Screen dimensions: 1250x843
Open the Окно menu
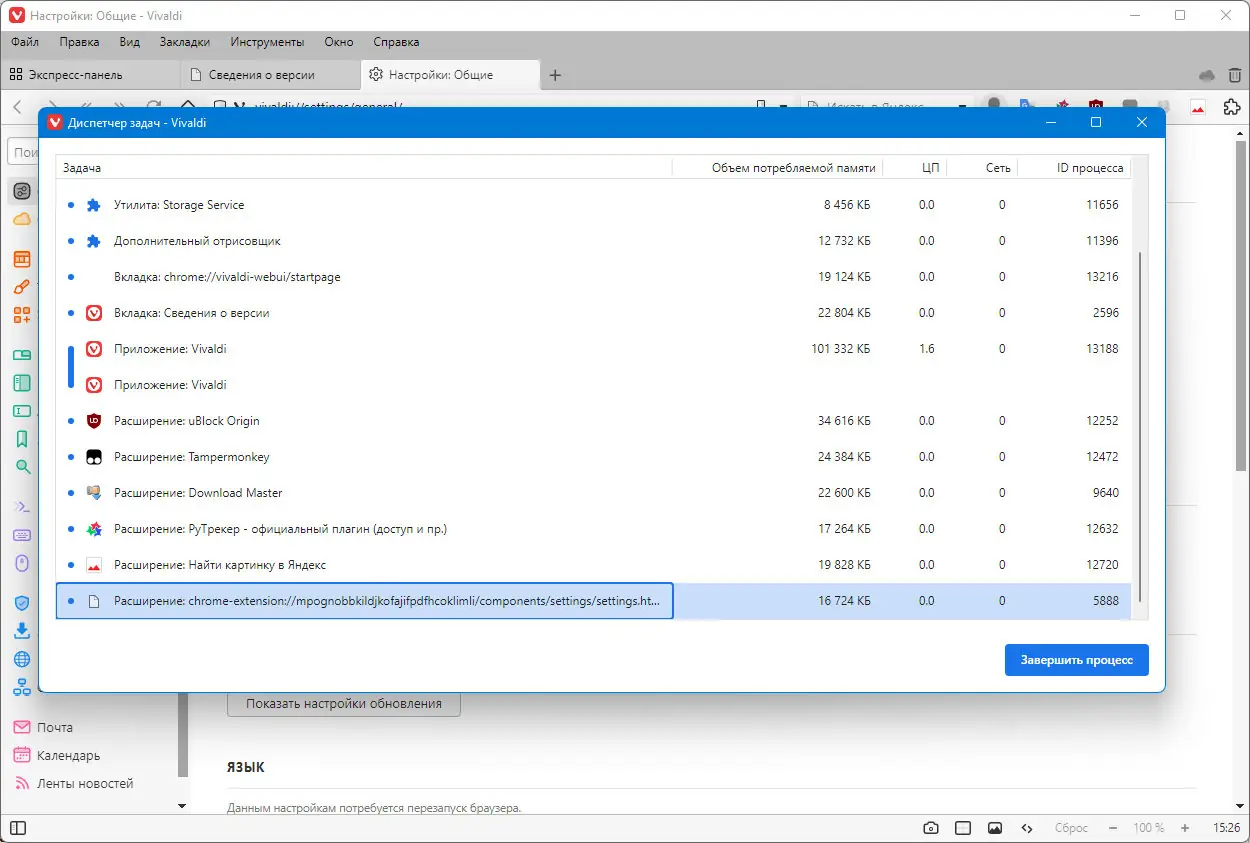click(x=339, y=42)
